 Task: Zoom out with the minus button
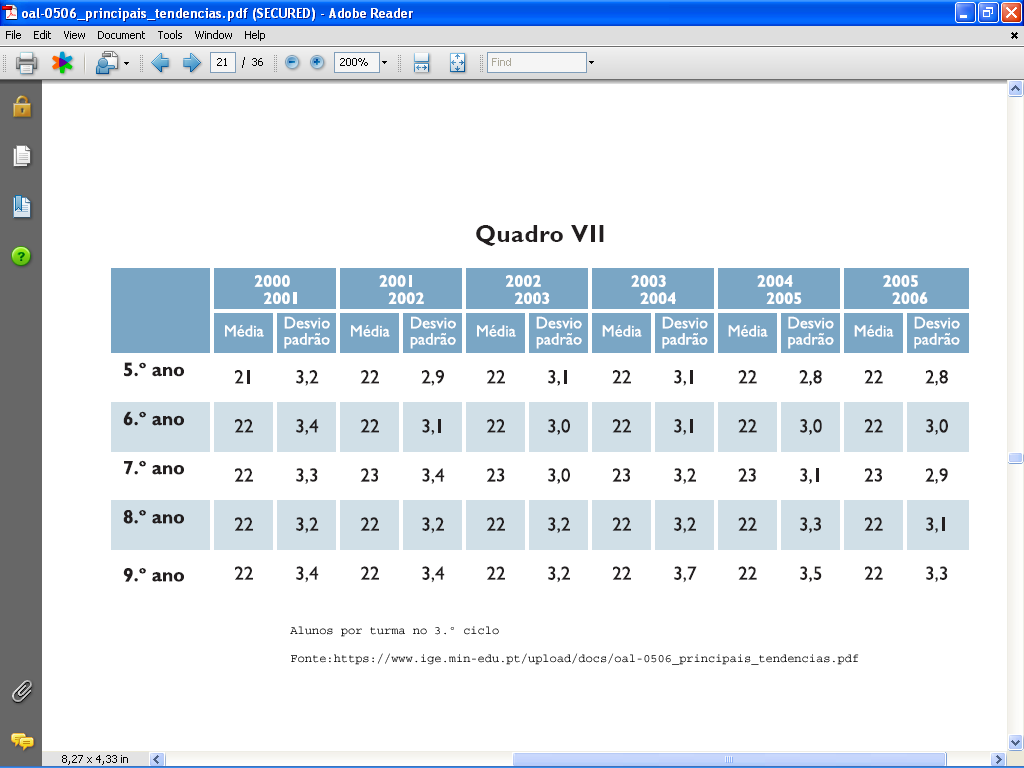click(293, 62)
